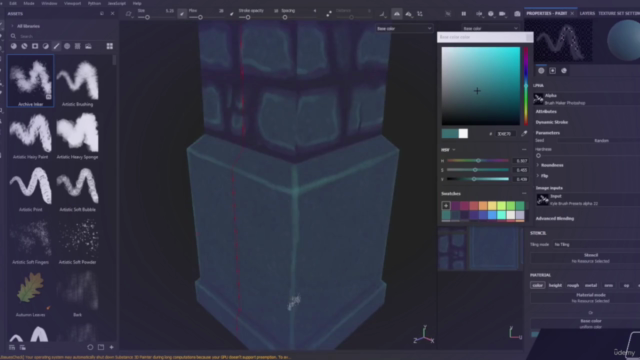Open the Swatches options menu

[x=524, y=193]
